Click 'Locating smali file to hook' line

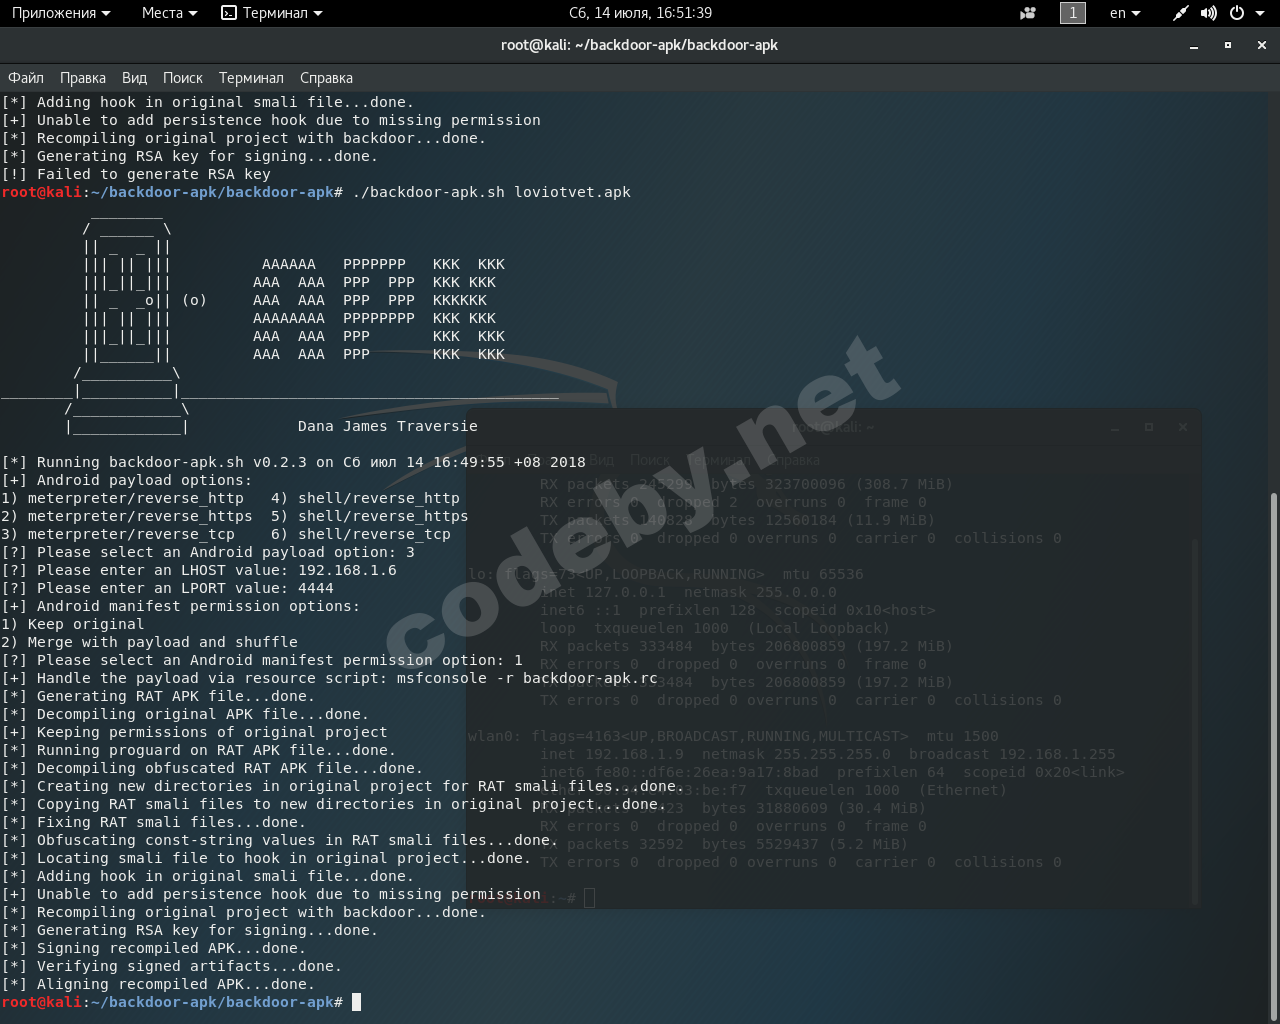pos(266,858)
